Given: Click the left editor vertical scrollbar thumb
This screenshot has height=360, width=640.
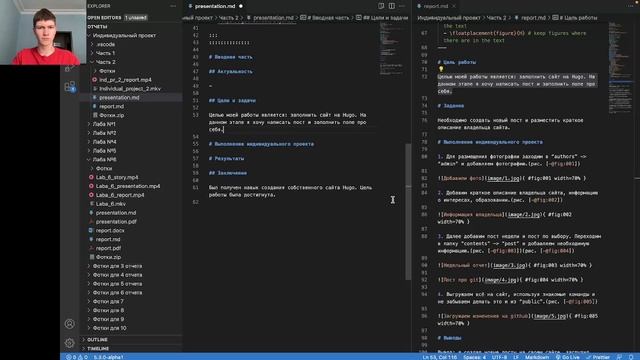Looking at the screenshot, I should coord(408,211).
